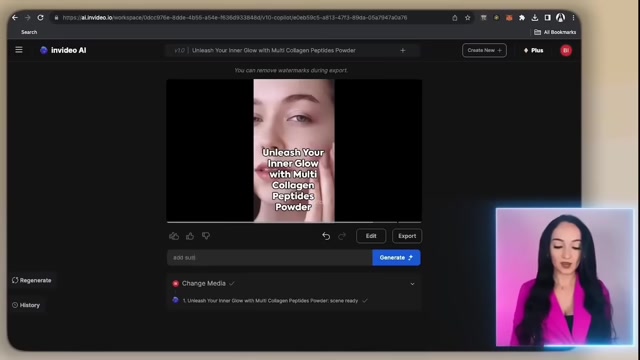Open the Chrome three-dot menu
The image size is (640, 360).
(x=573, y=18)
